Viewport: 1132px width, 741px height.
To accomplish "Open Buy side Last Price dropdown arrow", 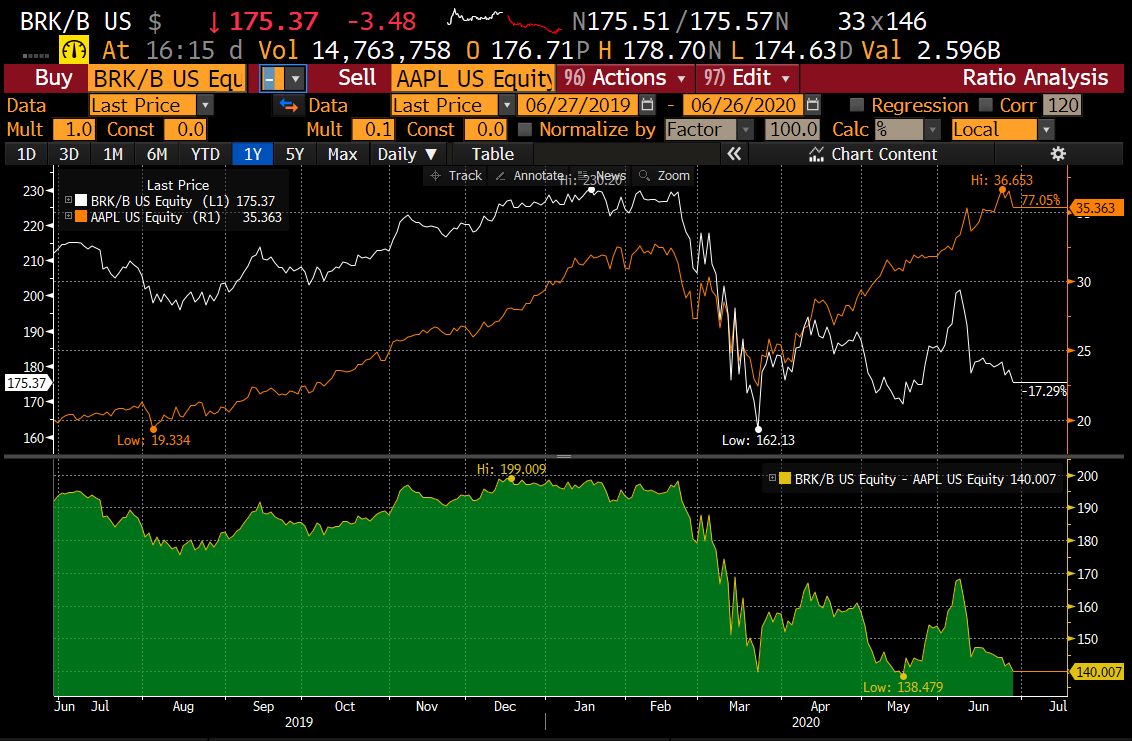I will tap(205, 105).
